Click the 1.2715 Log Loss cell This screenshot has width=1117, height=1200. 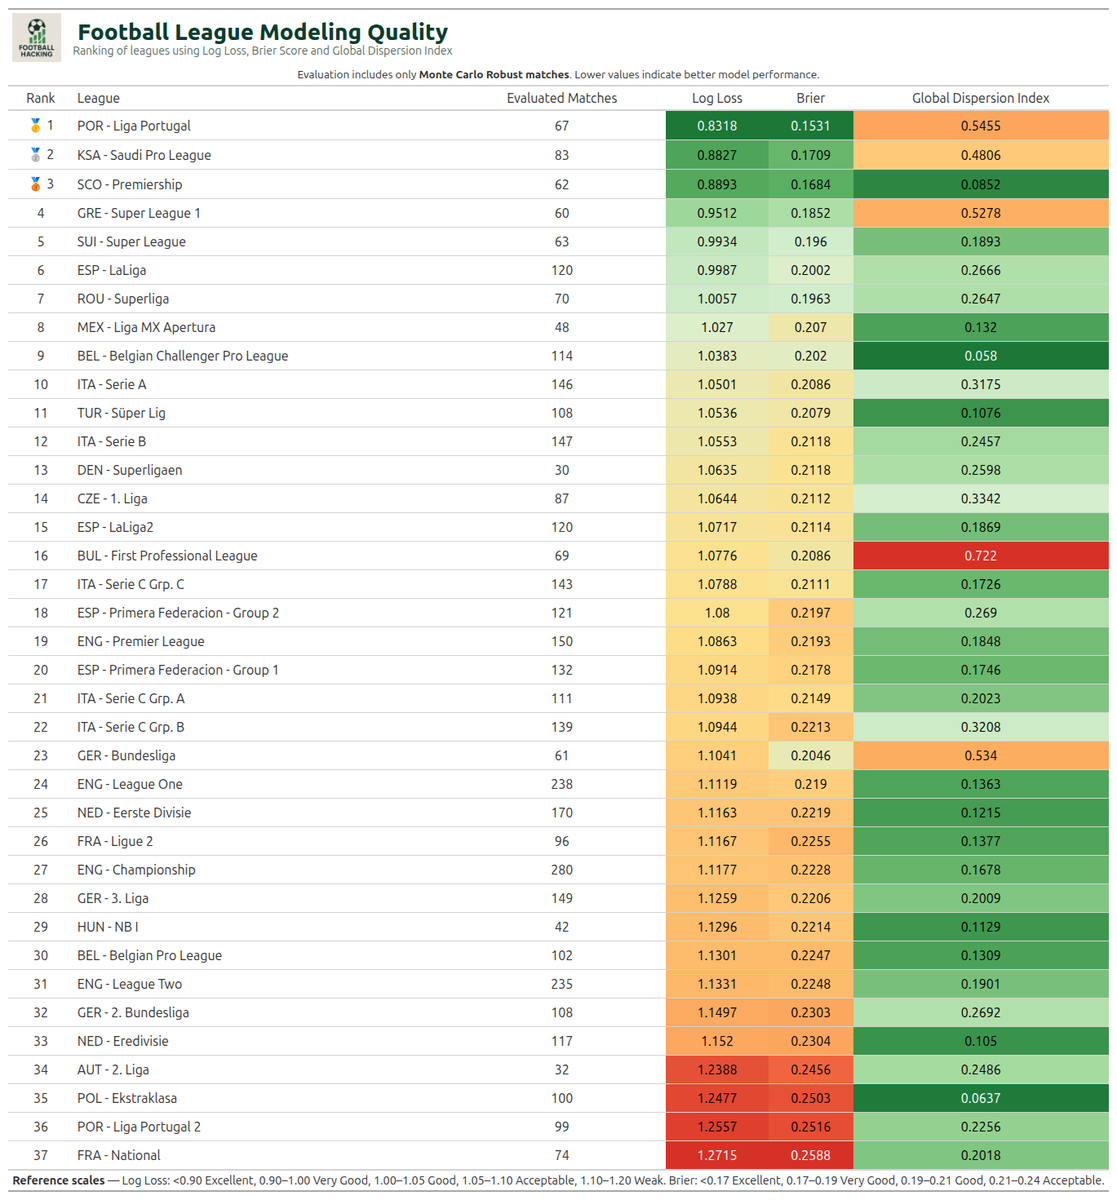coord(717,1155)
